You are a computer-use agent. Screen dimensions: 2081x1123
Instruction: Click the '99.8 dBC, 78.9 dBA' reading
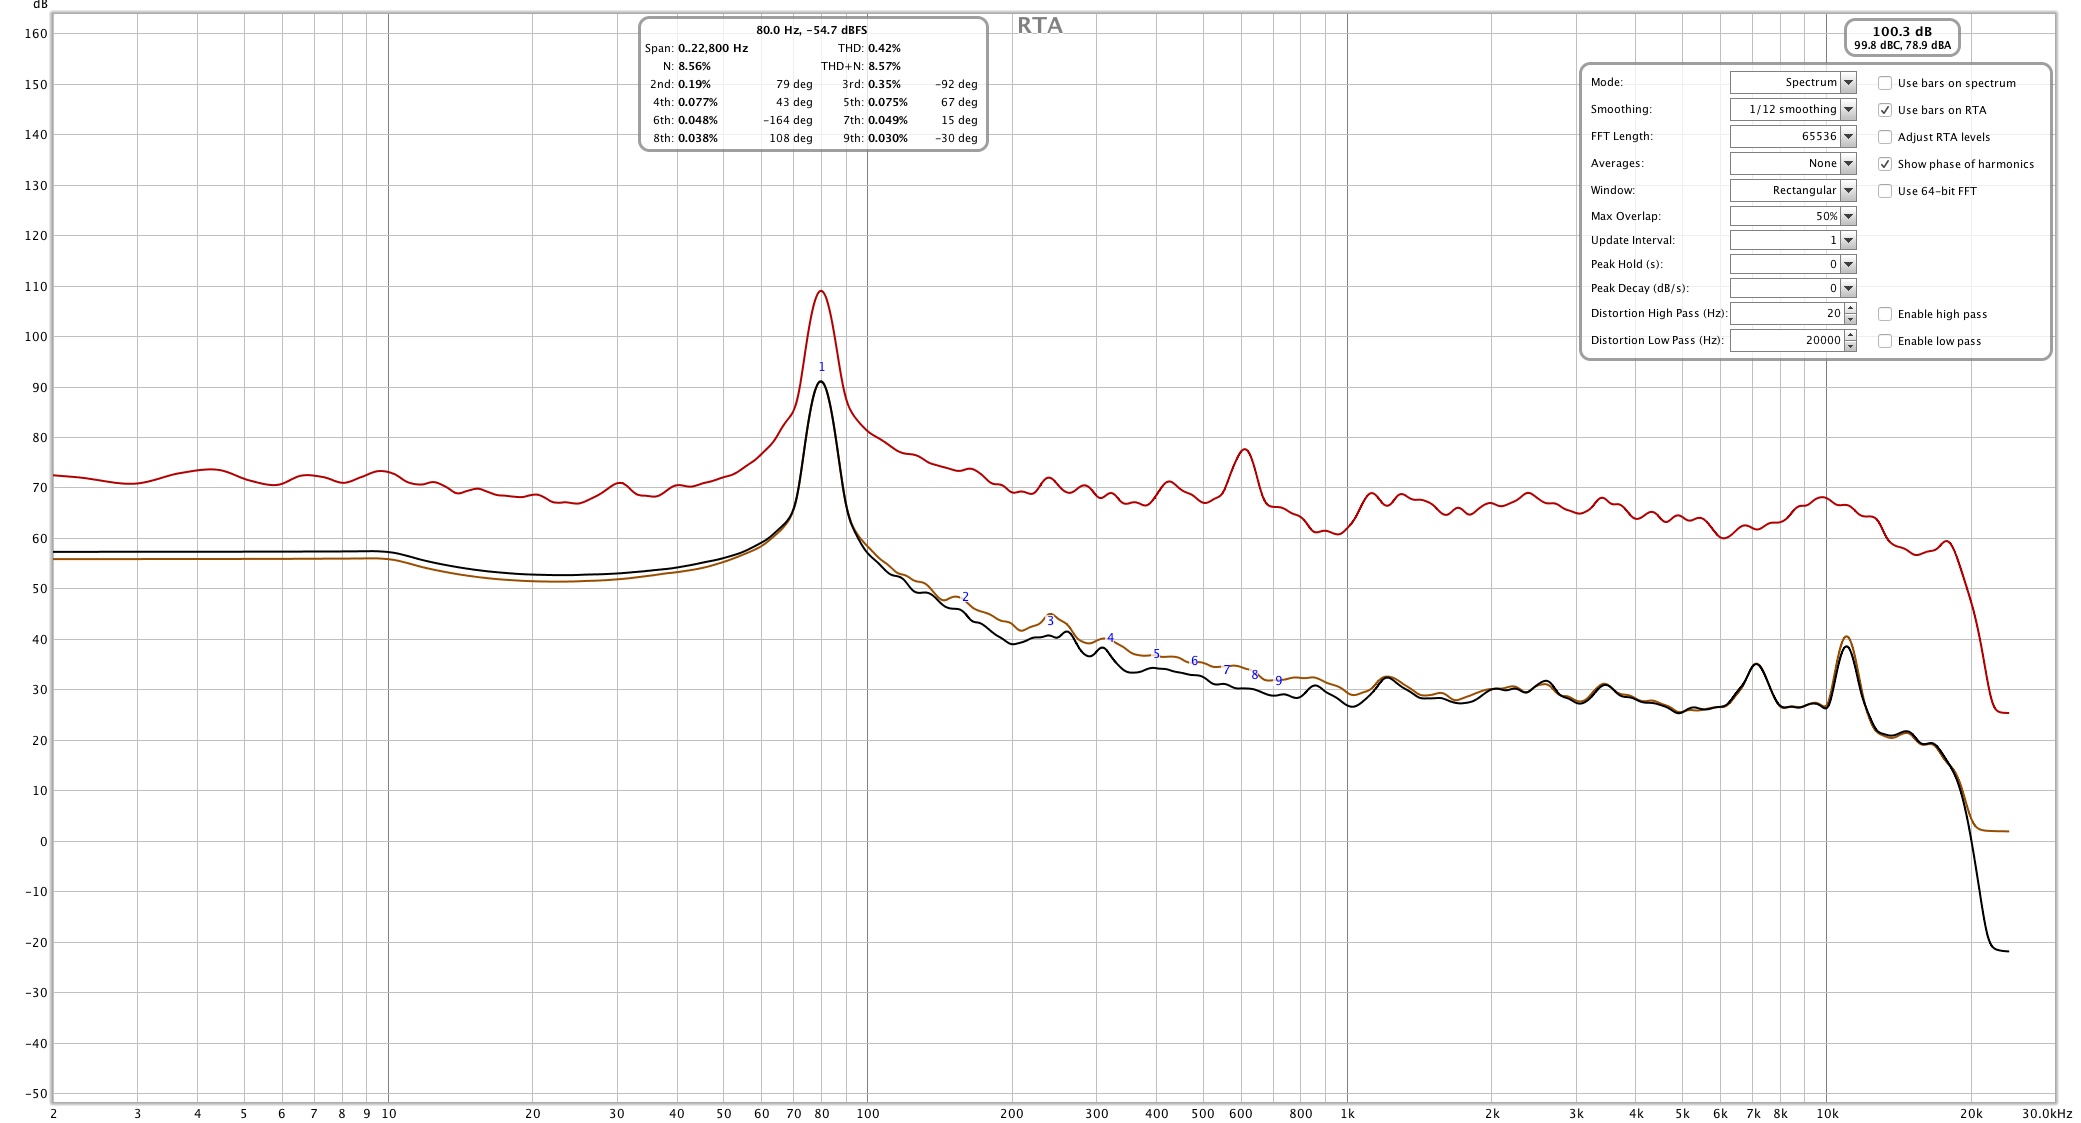(1902, 45)
